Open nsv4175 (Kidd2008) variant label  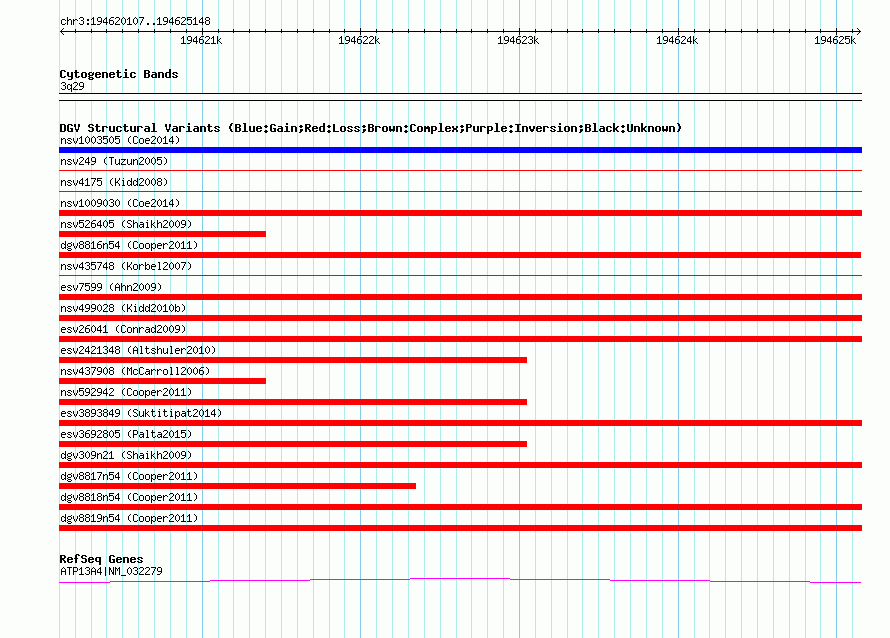[x=114, y=182]
